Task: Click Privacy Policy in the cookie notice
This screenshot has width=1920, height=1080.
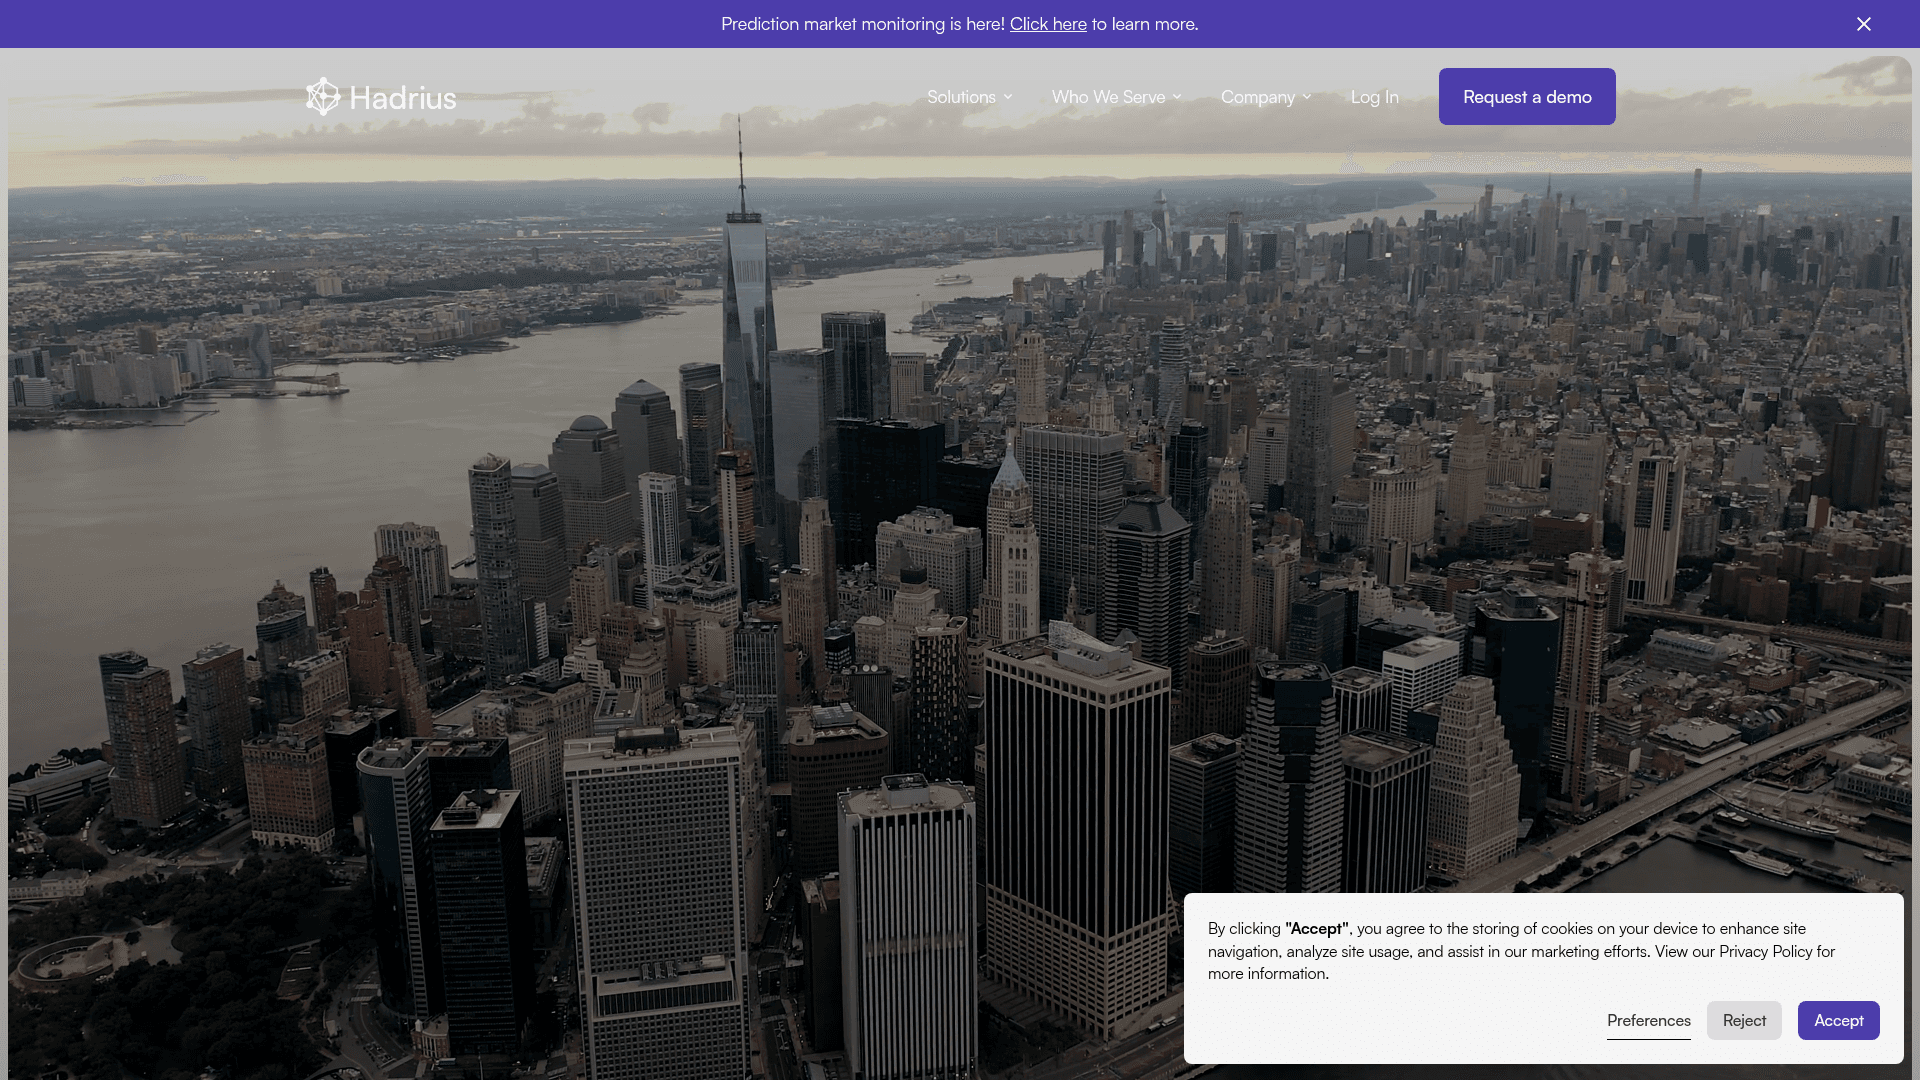Action: (1765, 951)
